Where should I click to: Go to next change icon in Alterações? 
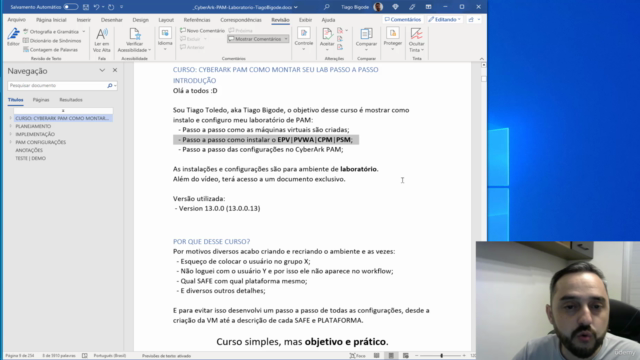340,47
